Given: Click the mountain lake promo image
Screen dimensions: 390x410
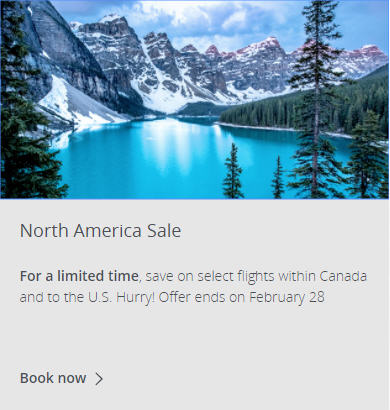Looking at the screenshot, I should pos(195,99).
